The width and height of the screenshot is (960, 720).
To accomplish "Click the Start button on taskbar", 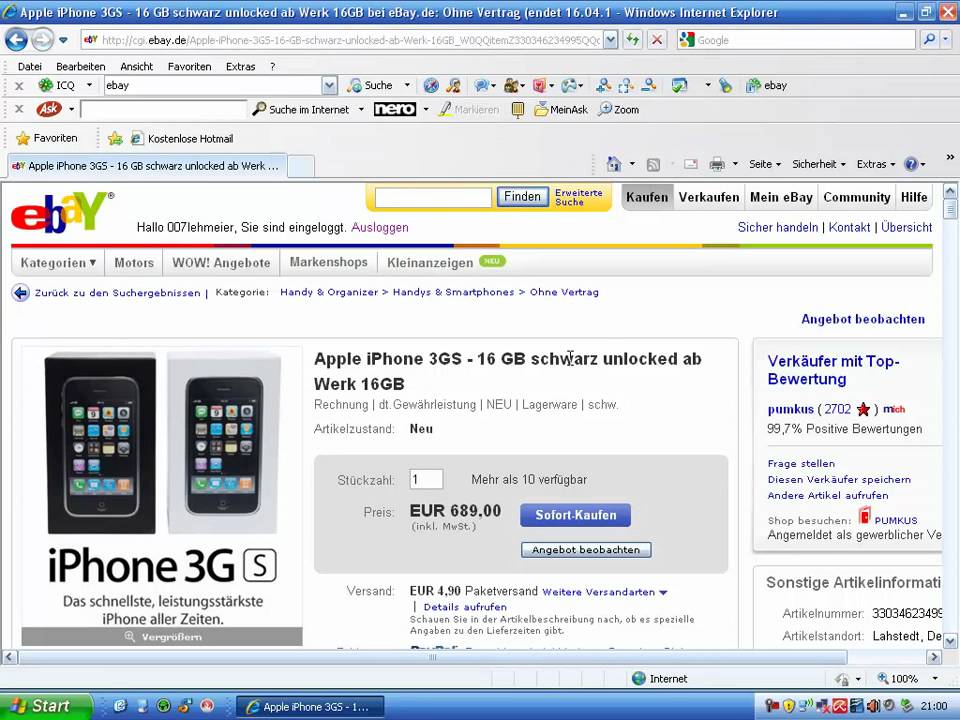I will tap(46, 706).
